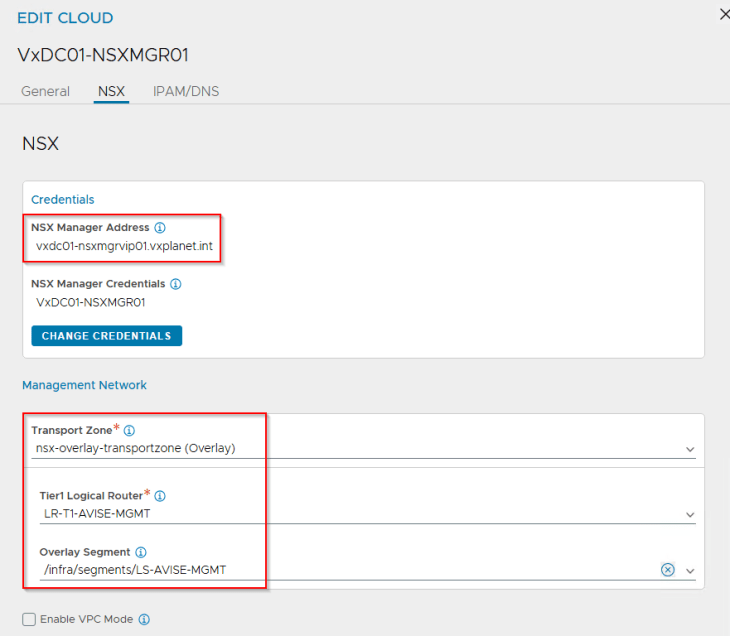
Task: Open the IPAM/DNS tab
Action: (x=186, y=91)
